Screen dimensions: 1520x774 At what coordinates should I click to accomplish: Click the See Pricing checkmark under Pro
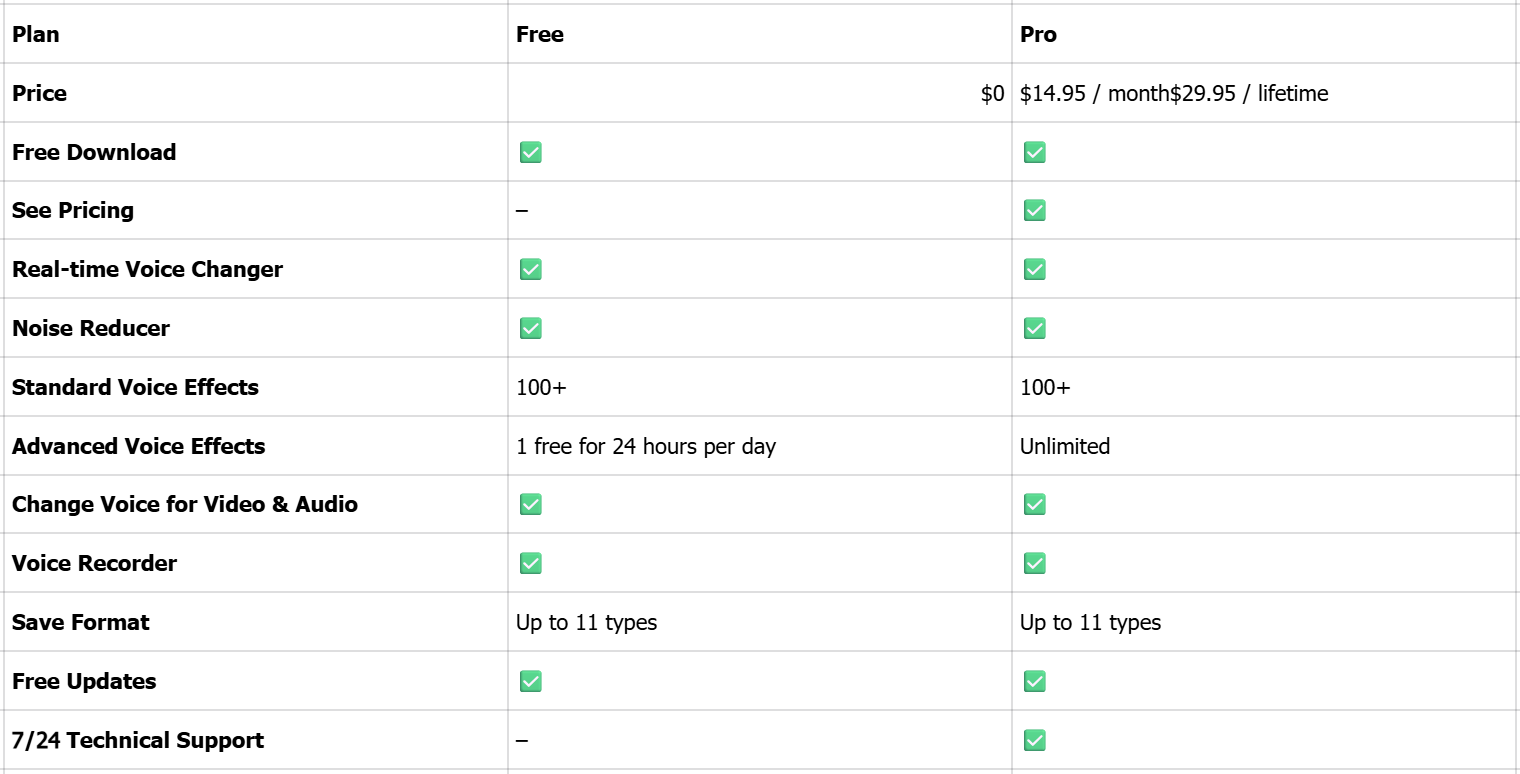pos(1034,210)
